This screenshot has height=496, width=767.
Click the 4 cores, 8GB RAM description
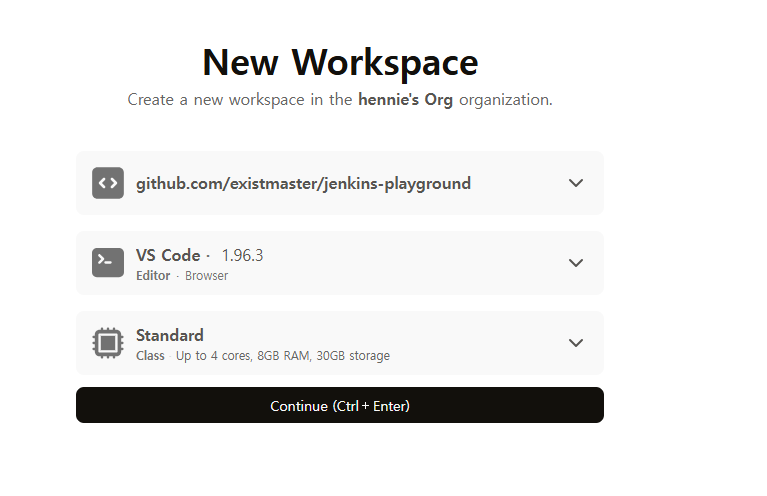[283, 356]
